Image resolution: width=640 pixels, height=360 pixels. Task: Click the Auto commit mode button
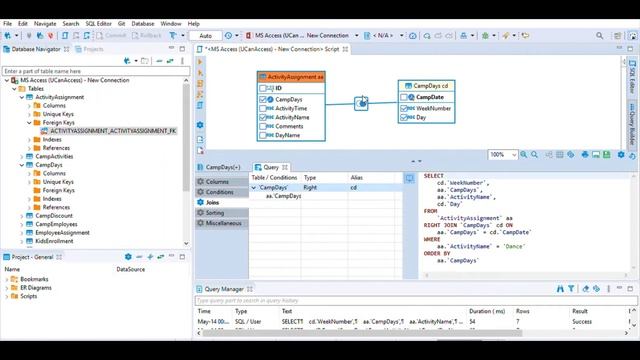[206, 36]
